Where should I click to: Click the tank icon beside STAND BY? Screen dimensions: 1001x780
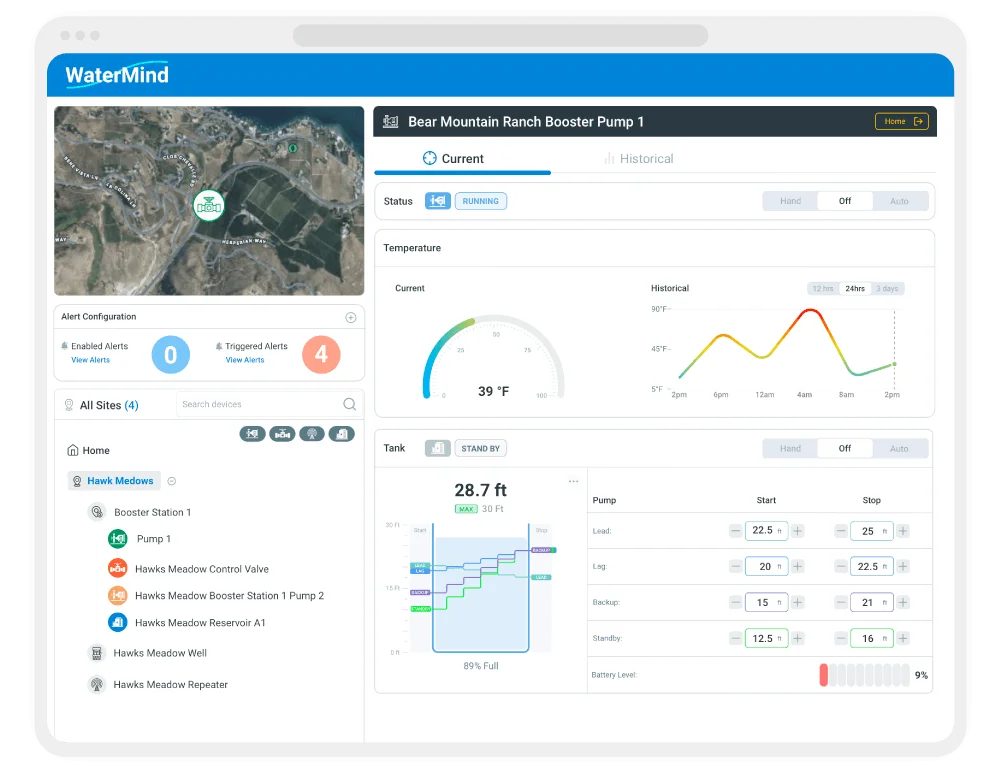point(438,448)
